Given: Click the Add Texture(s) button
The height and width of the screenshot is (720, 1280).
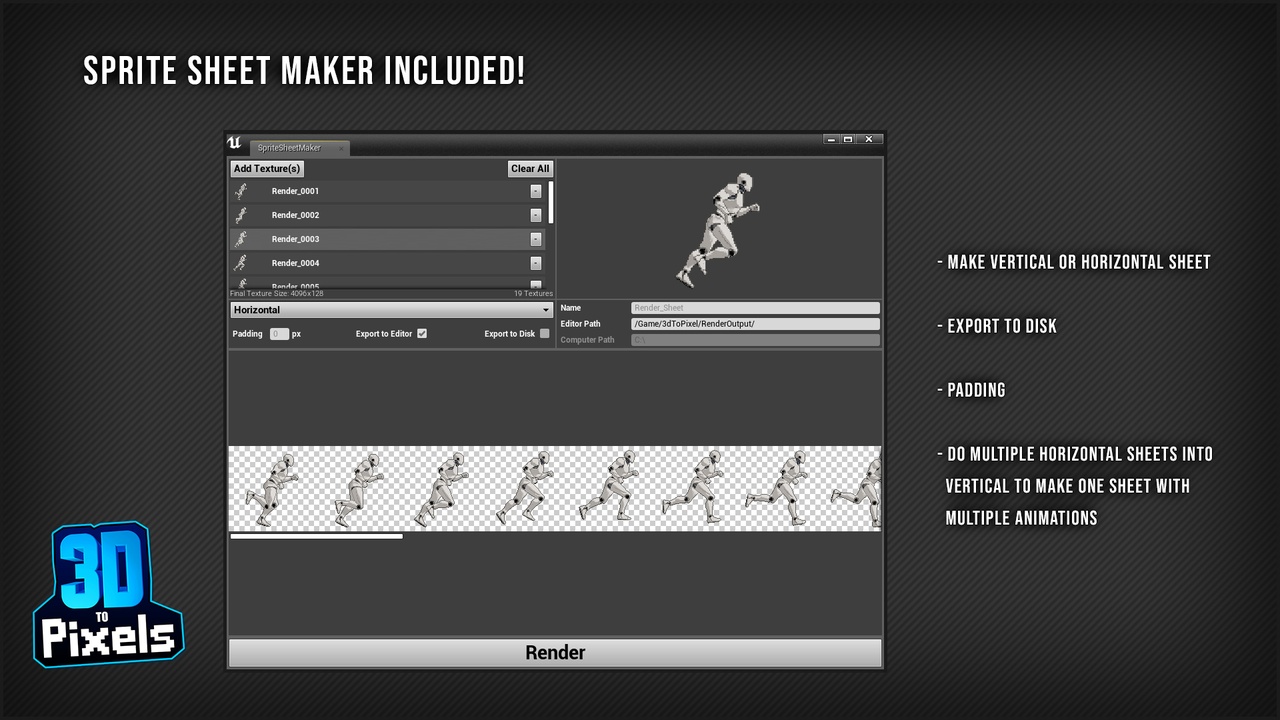Looking at the screenshot, I should tap(267, 169).
